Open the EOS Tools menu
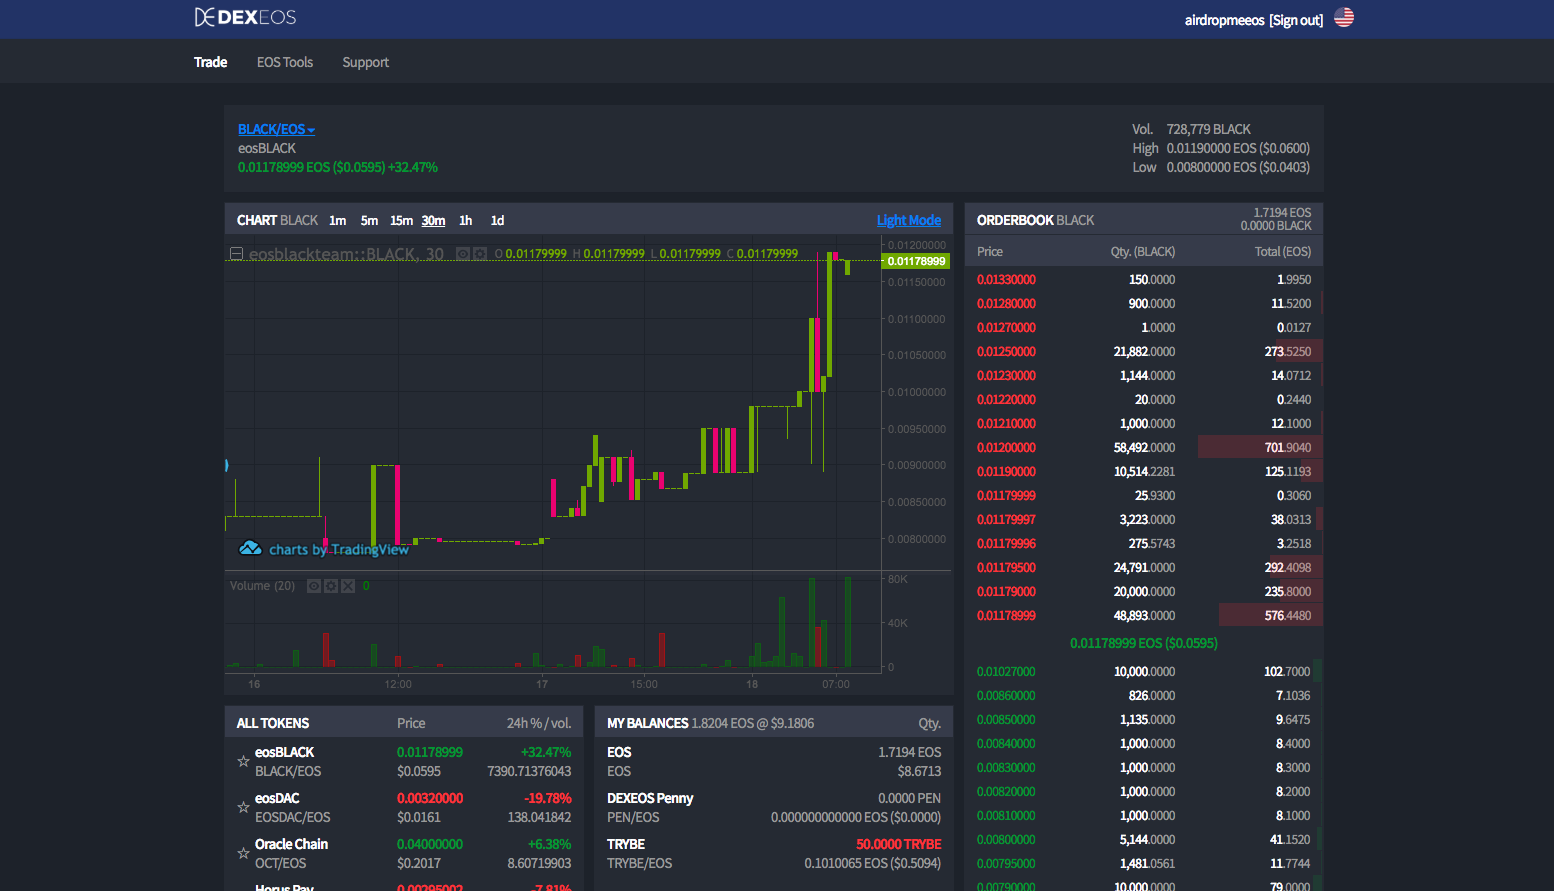 pyautogui.click(x=285, y=62)
